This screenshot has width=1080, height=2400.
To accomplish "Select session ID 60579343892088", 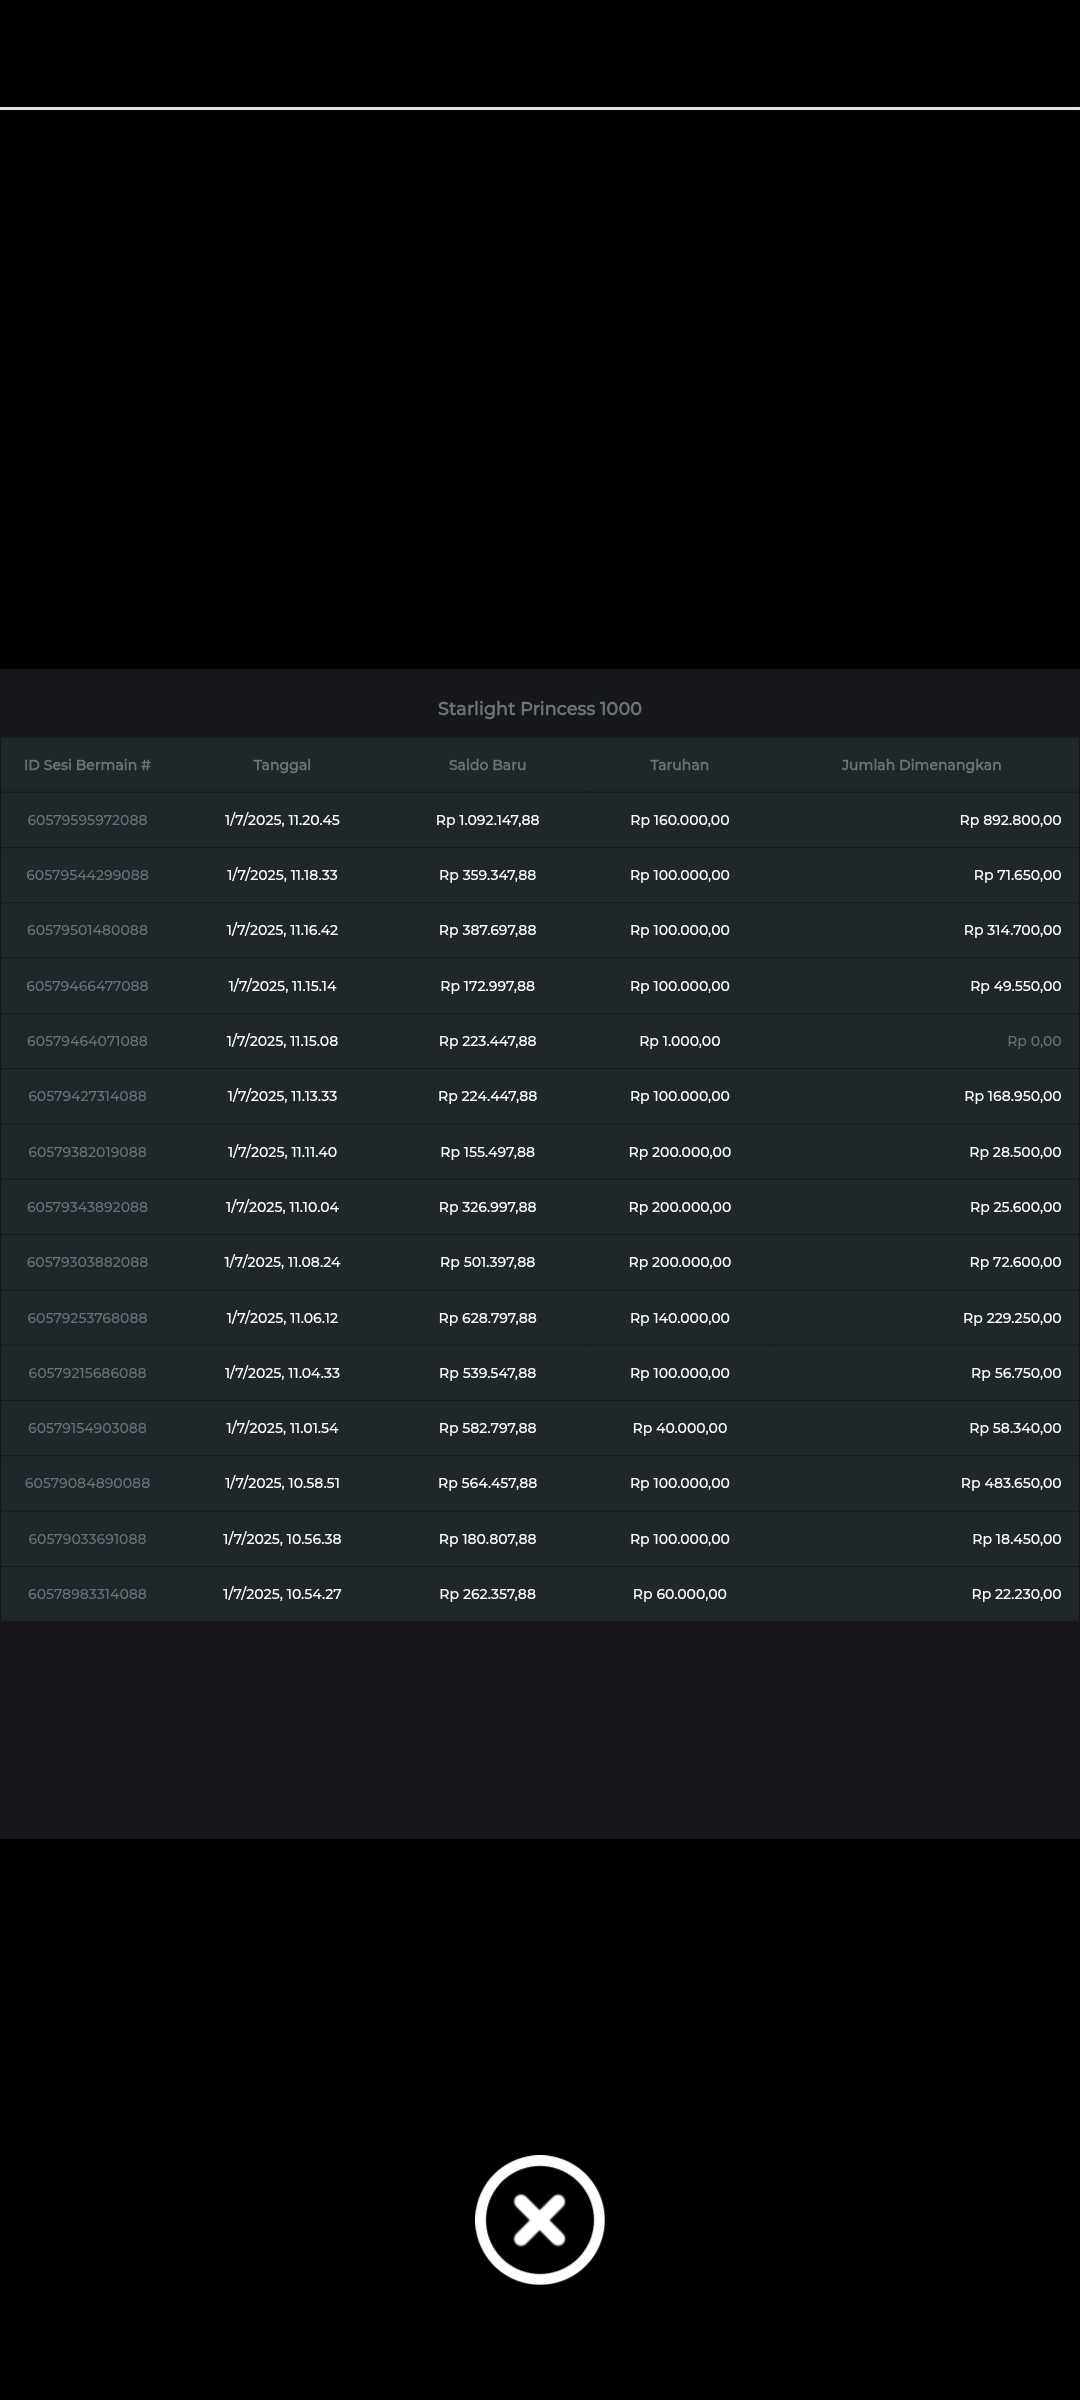I will coord(87,1207).
